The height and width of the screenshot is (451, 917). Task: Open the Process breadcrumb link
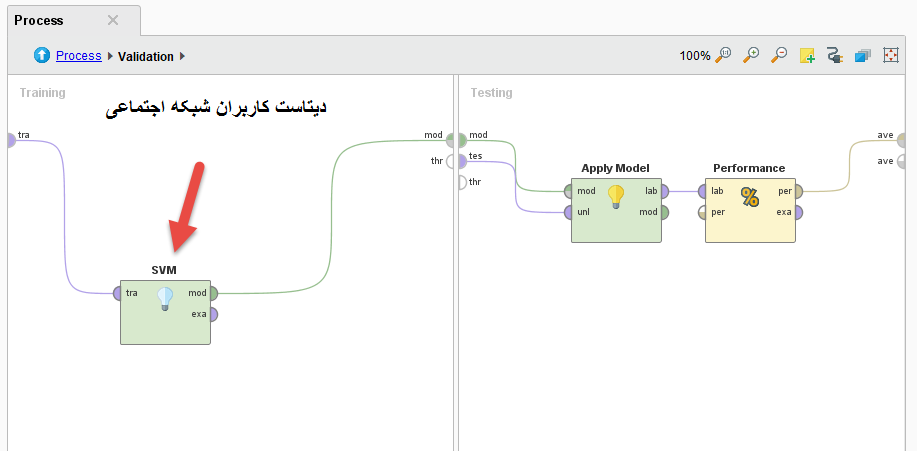point(78,56)
